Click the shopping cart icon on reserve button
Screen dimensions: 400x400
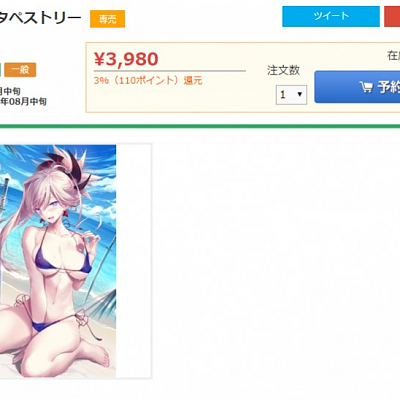click(x=366, y=87)
